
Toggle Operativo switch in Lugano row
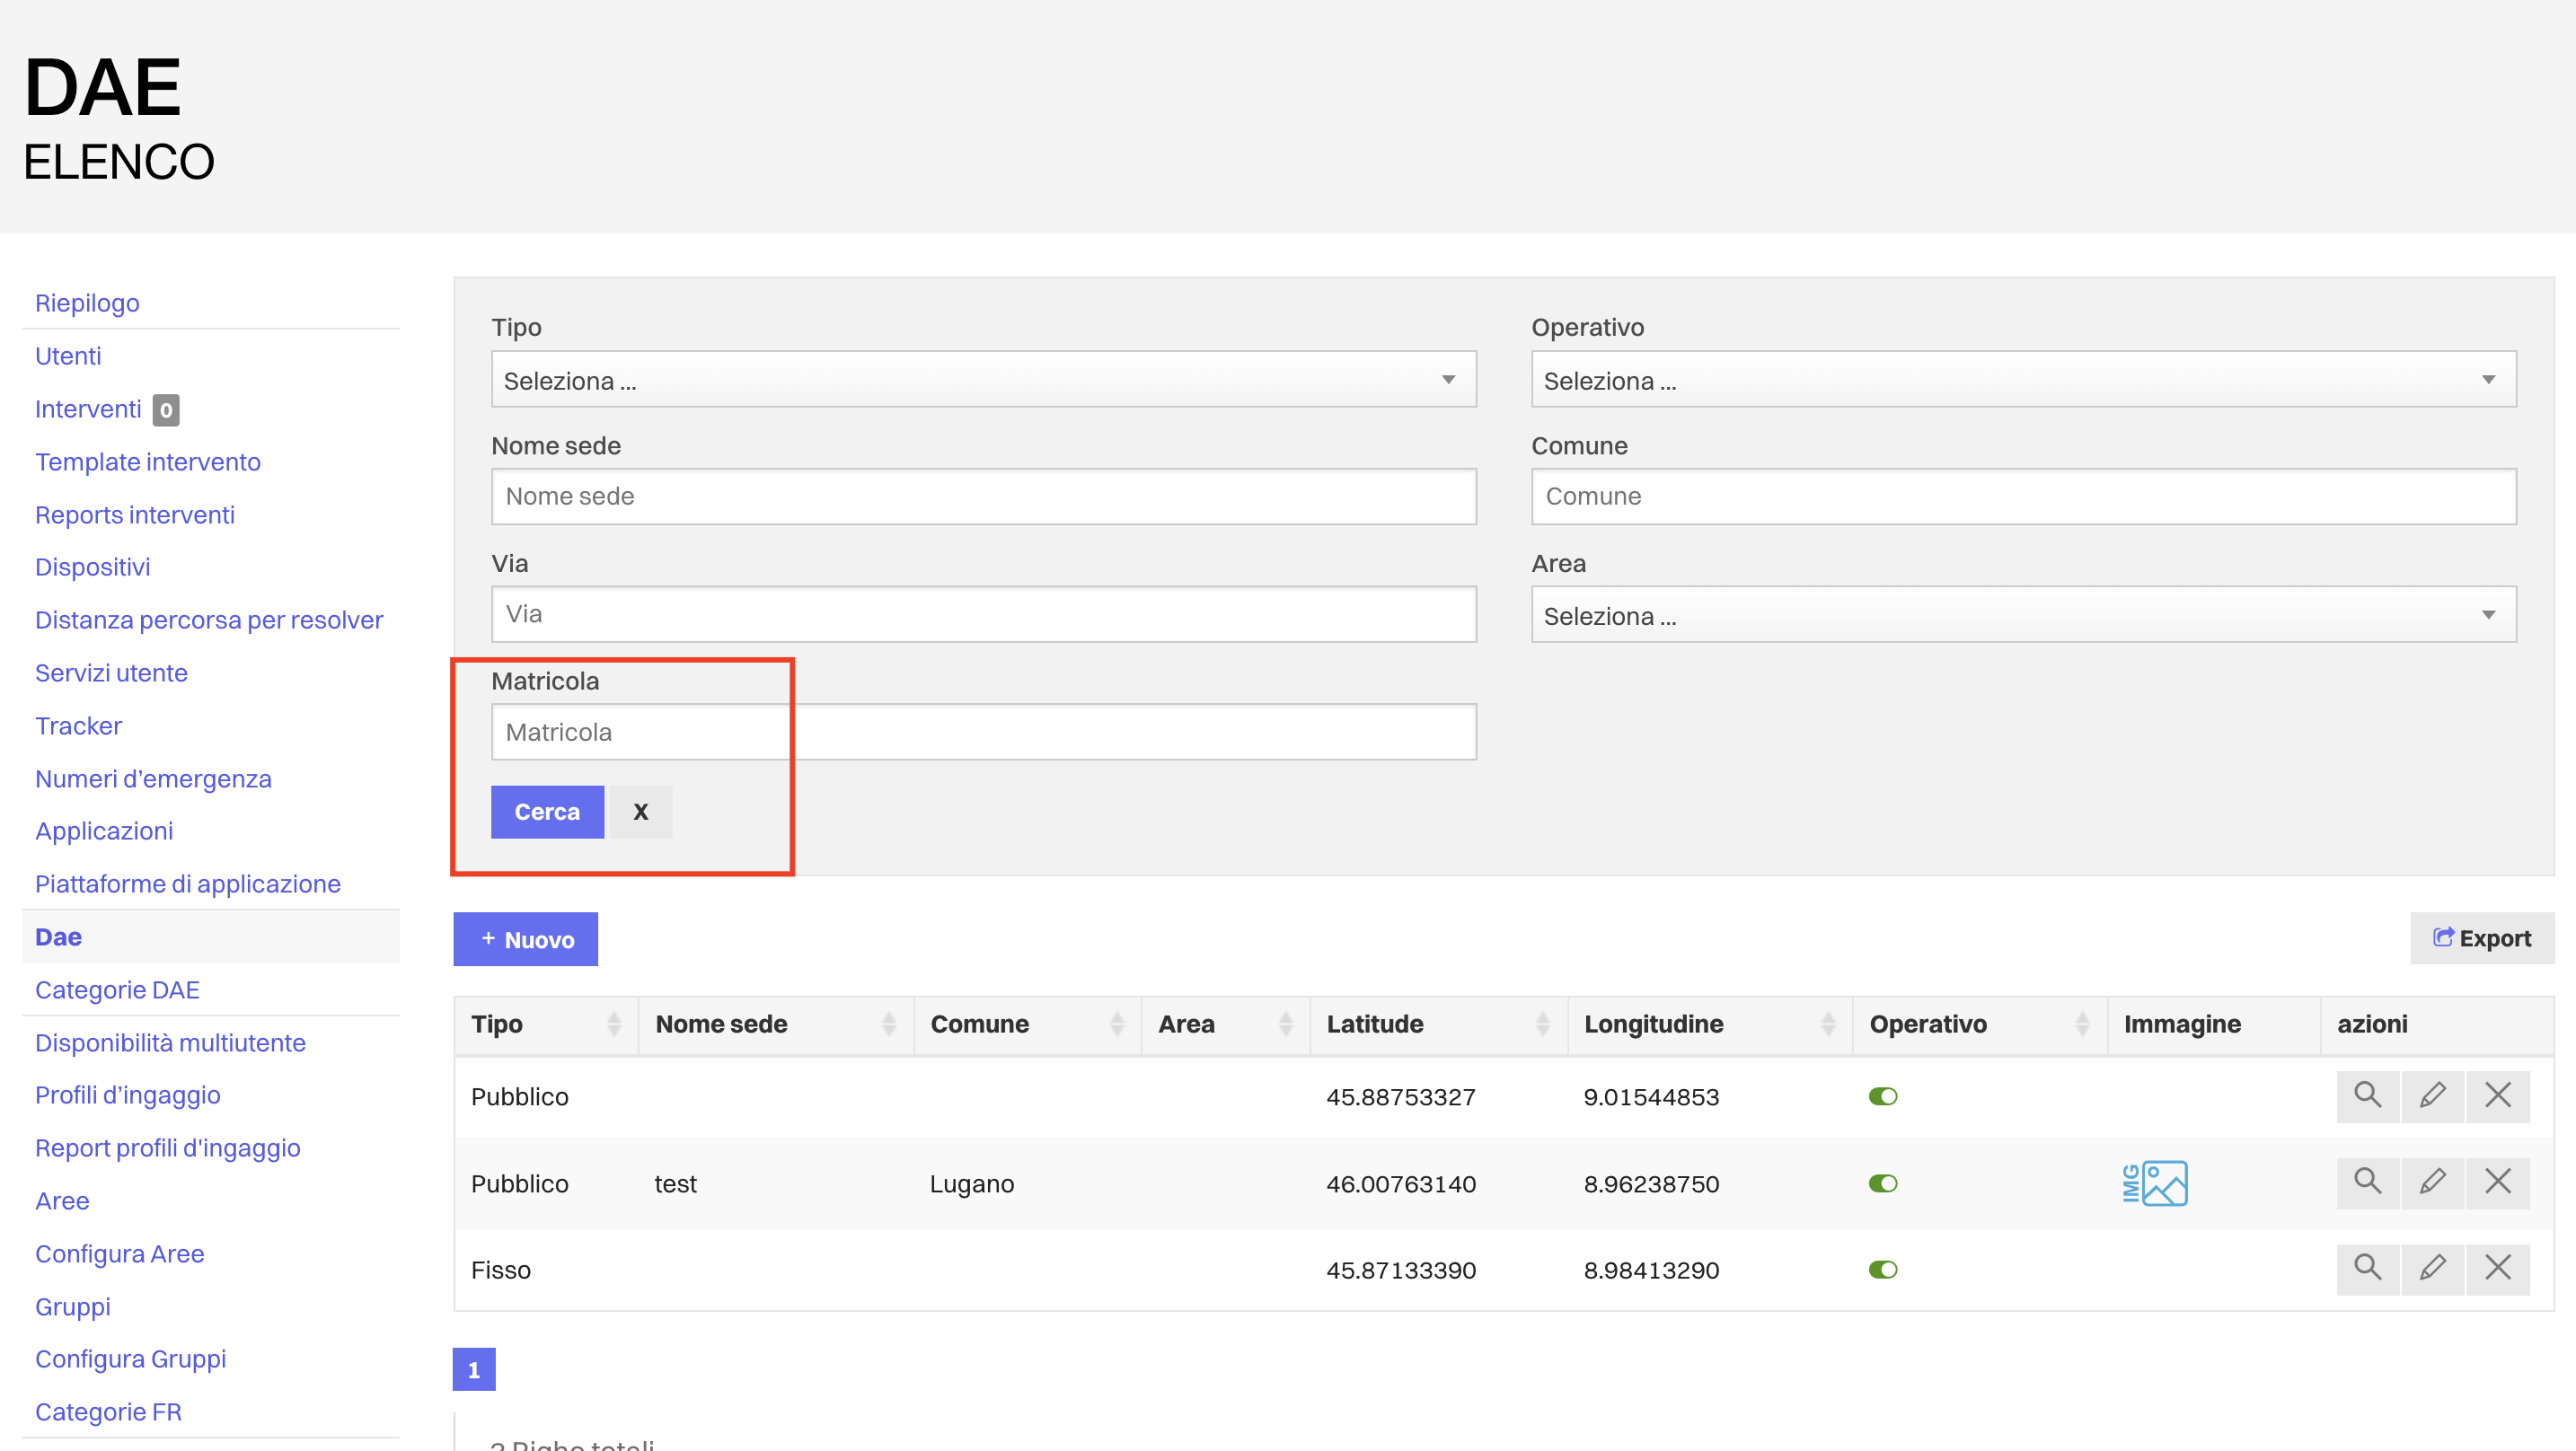[1882, 1184]
